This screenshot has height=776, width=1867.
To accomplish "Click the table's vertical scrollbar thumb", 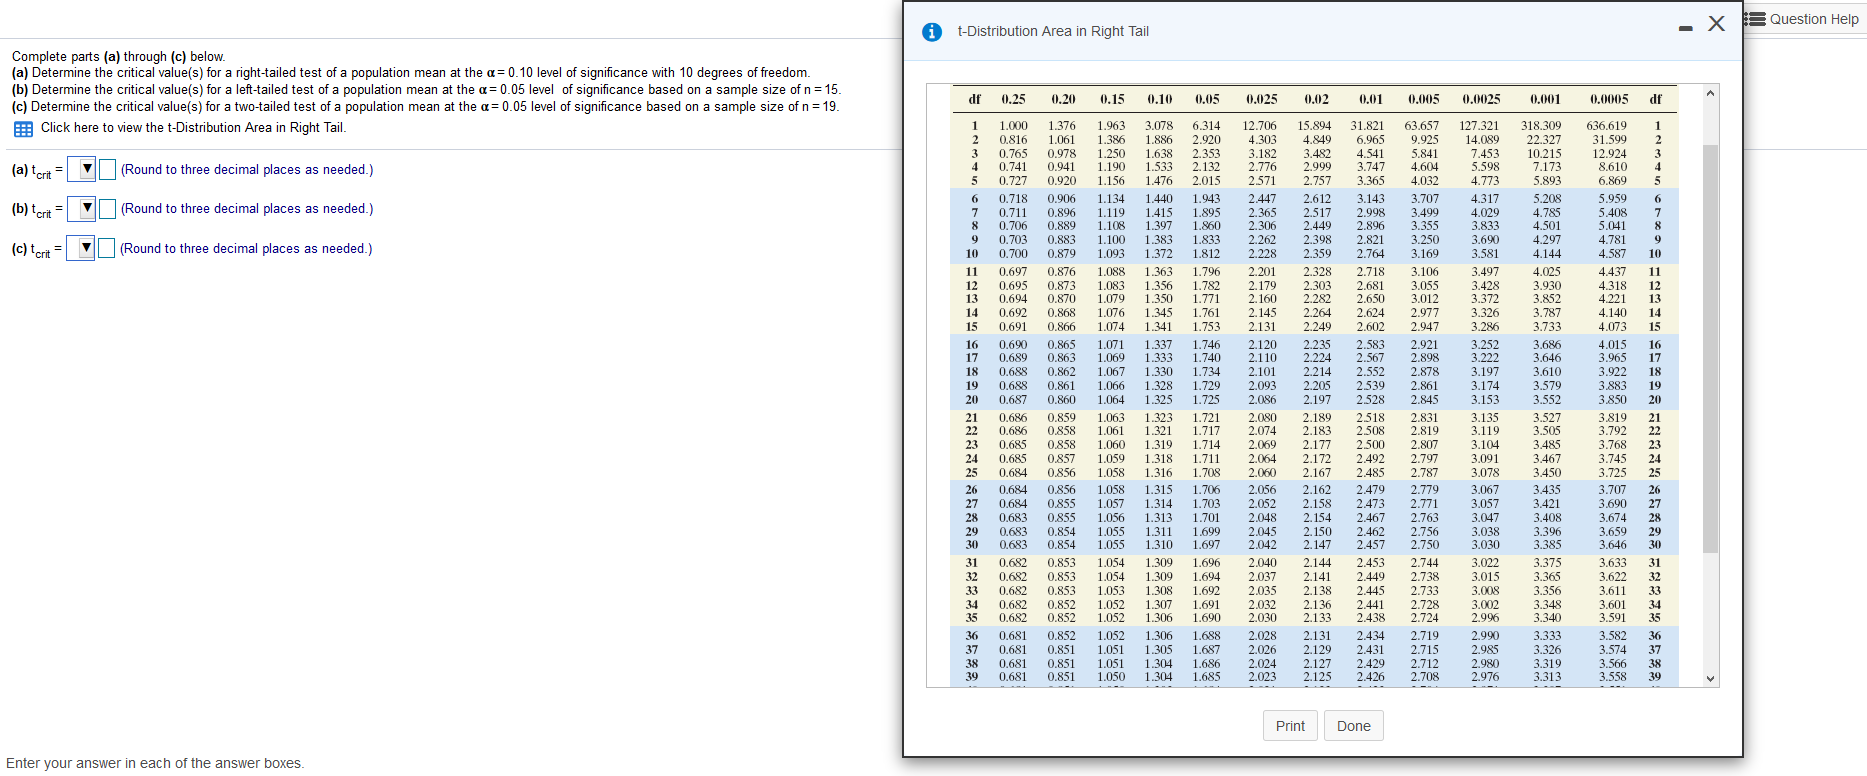I will [1710, 348].
